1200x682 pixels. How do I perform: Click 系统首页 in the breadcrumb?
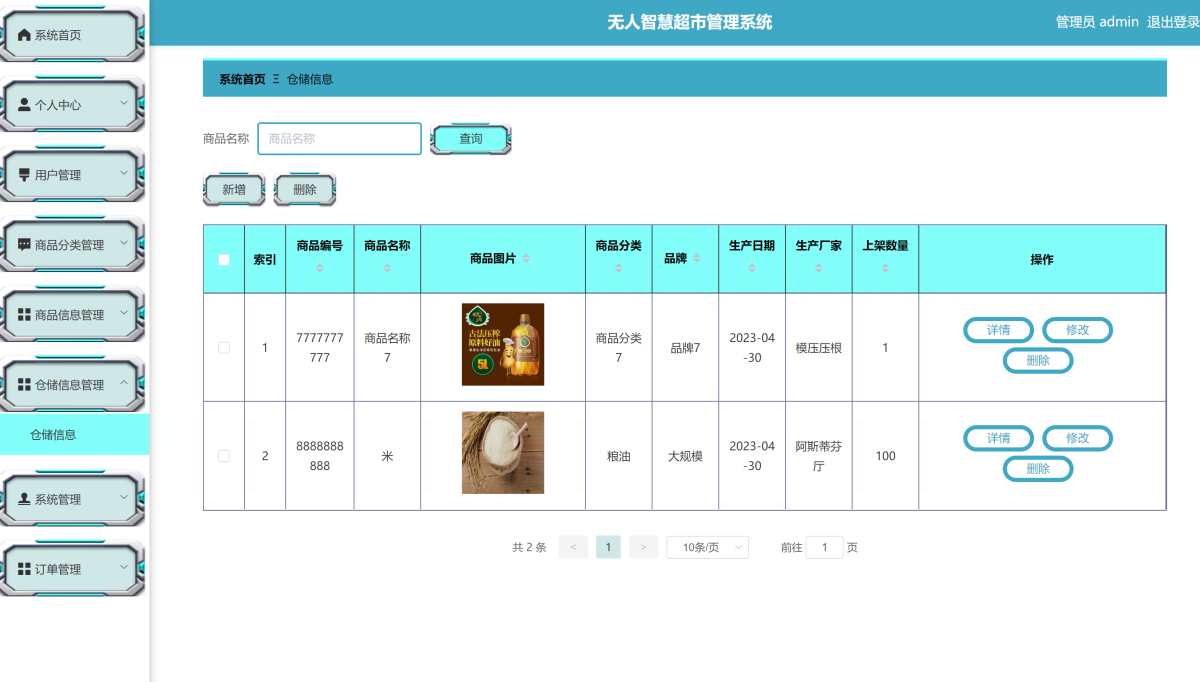tap(242, 79)
